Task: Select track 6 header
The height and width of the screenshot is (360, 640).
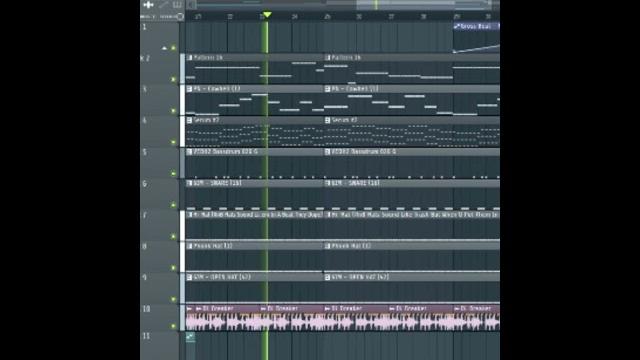Action: click(160, 195)
